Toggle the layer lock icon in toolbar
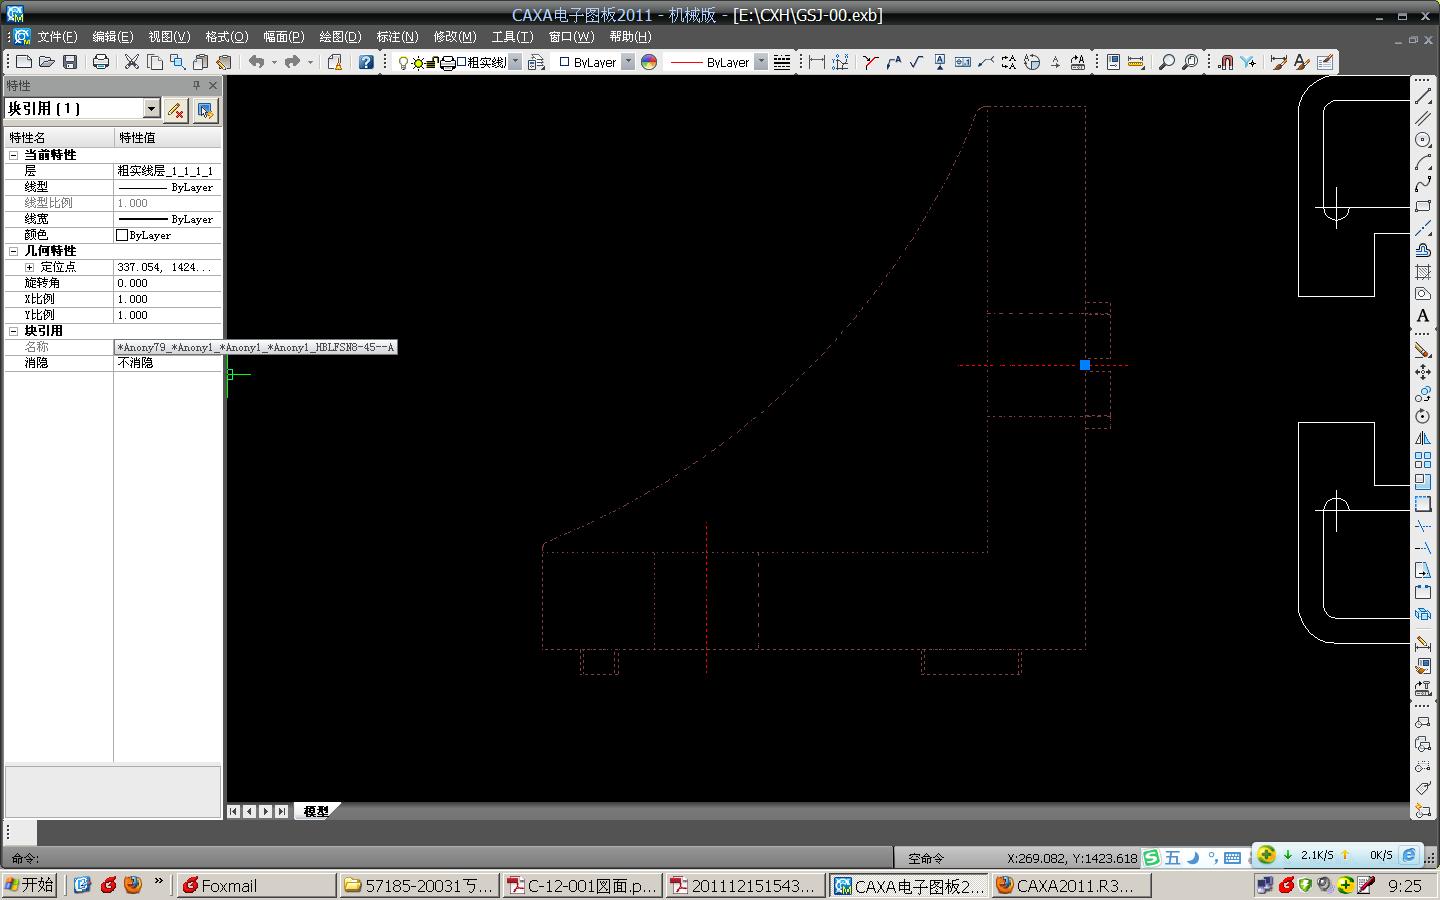Screen dimensions: 1440x900 point(433,62)
